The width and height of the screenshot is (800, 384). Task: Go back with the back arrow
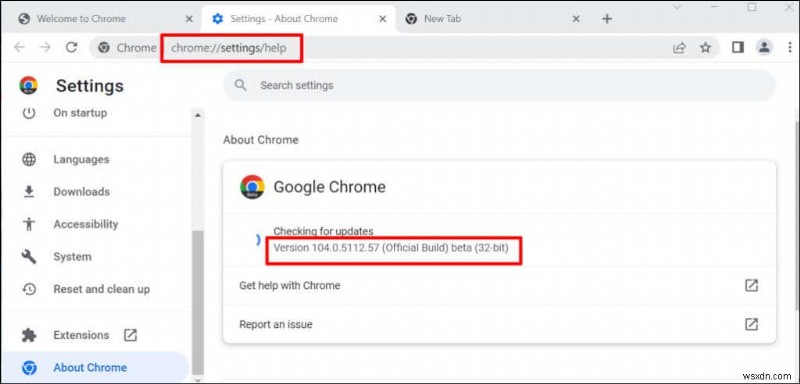tap(19, 47)
